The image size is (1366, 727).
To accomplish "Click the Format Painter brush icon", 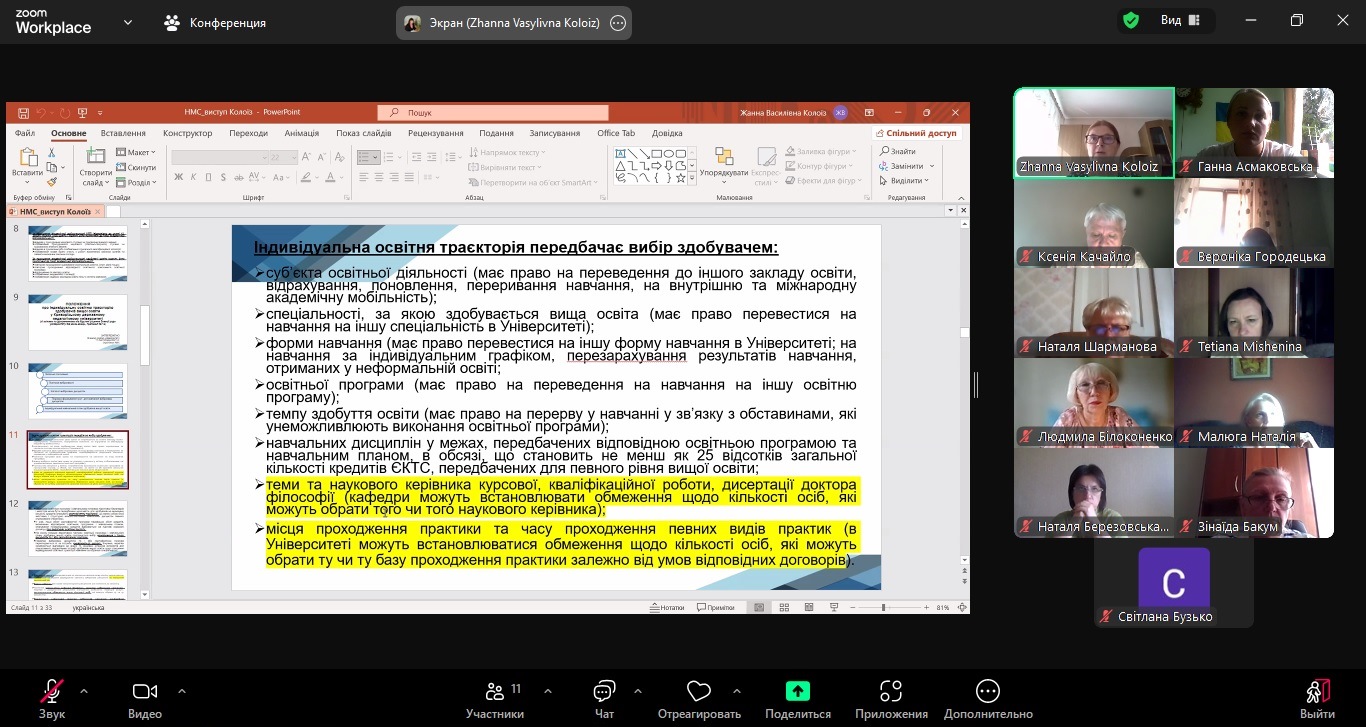I will pyautogui.click(x=52, y=182).
